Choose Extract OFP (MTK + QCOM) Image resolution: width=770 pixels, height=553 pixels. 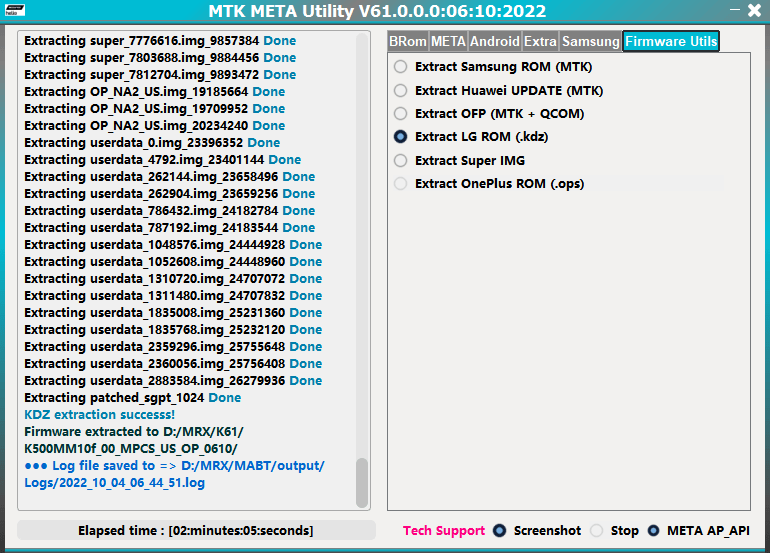click(489, 114)
